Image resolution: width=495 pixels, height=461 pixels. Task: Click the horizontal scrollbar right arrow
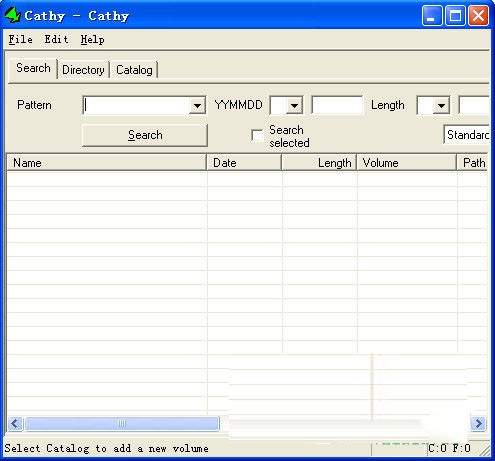pos(478,424)
